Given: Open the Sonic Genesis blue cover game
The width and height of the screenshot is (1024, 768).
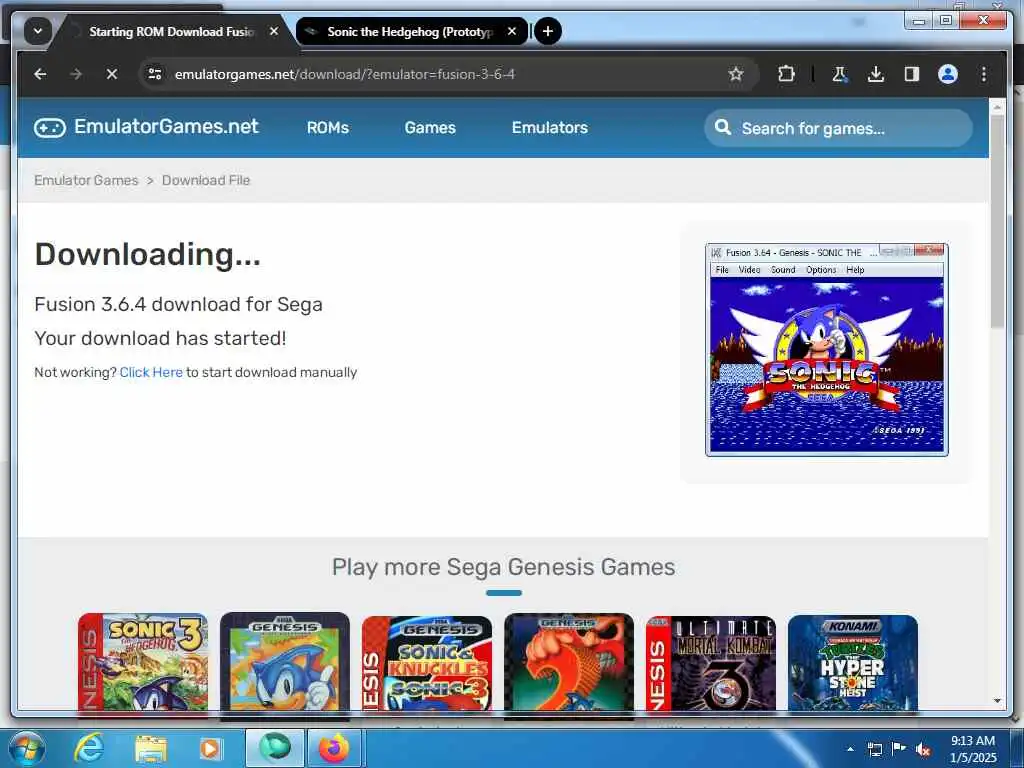Looking at the screenshot, I should [x=285, y=662].
